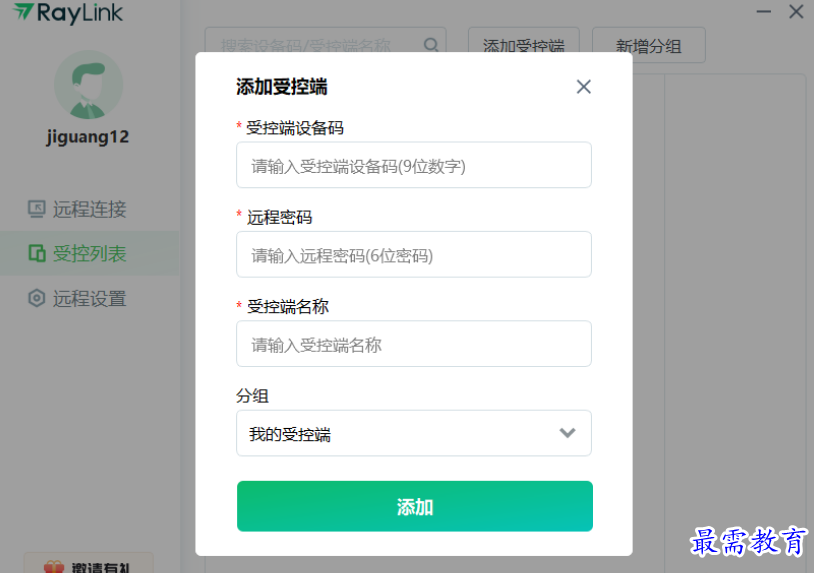814x573 pixels.
Task: Click the 受控列表 sidebar icon
Action: click(37, 254)
